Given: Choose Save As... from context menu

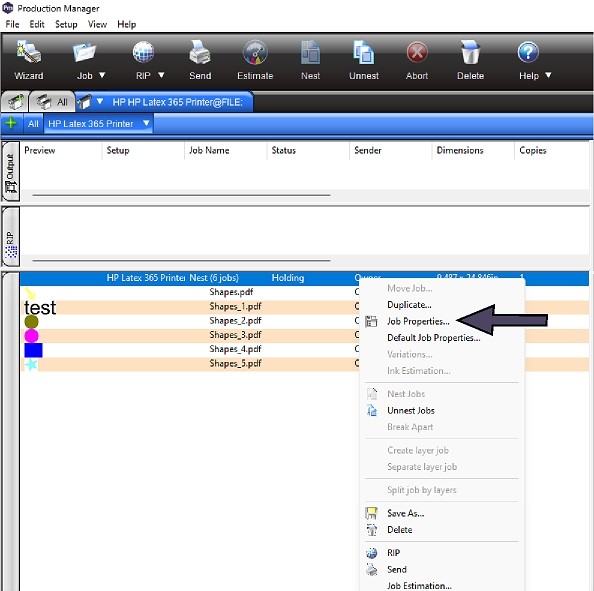Looking at the screenshot, I should [x=405, y=513].
